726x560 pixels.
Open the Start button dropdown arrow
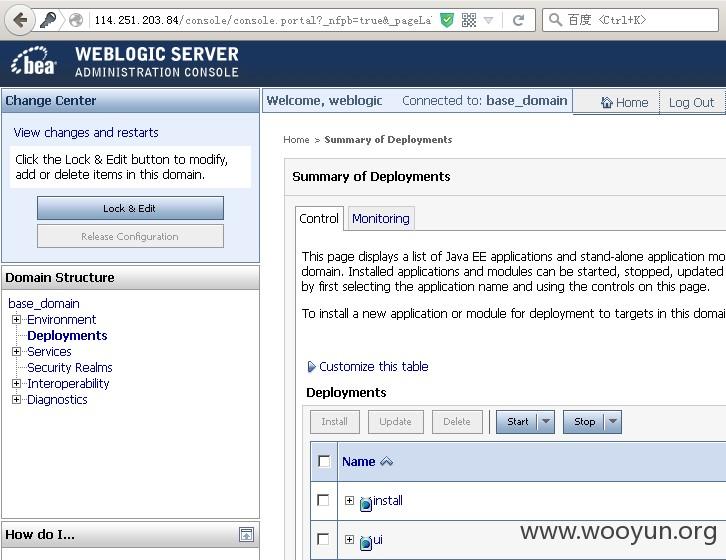click(546, 422)
